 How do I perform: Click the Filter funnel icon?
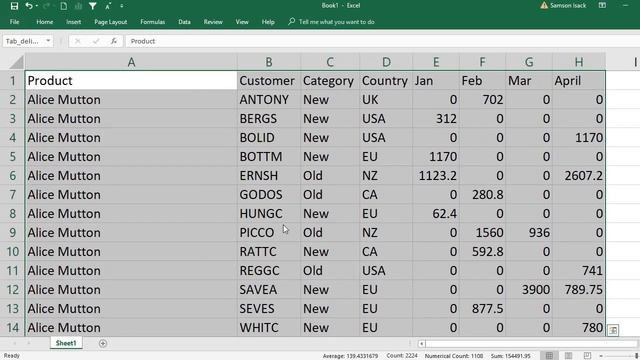[93, 6]
